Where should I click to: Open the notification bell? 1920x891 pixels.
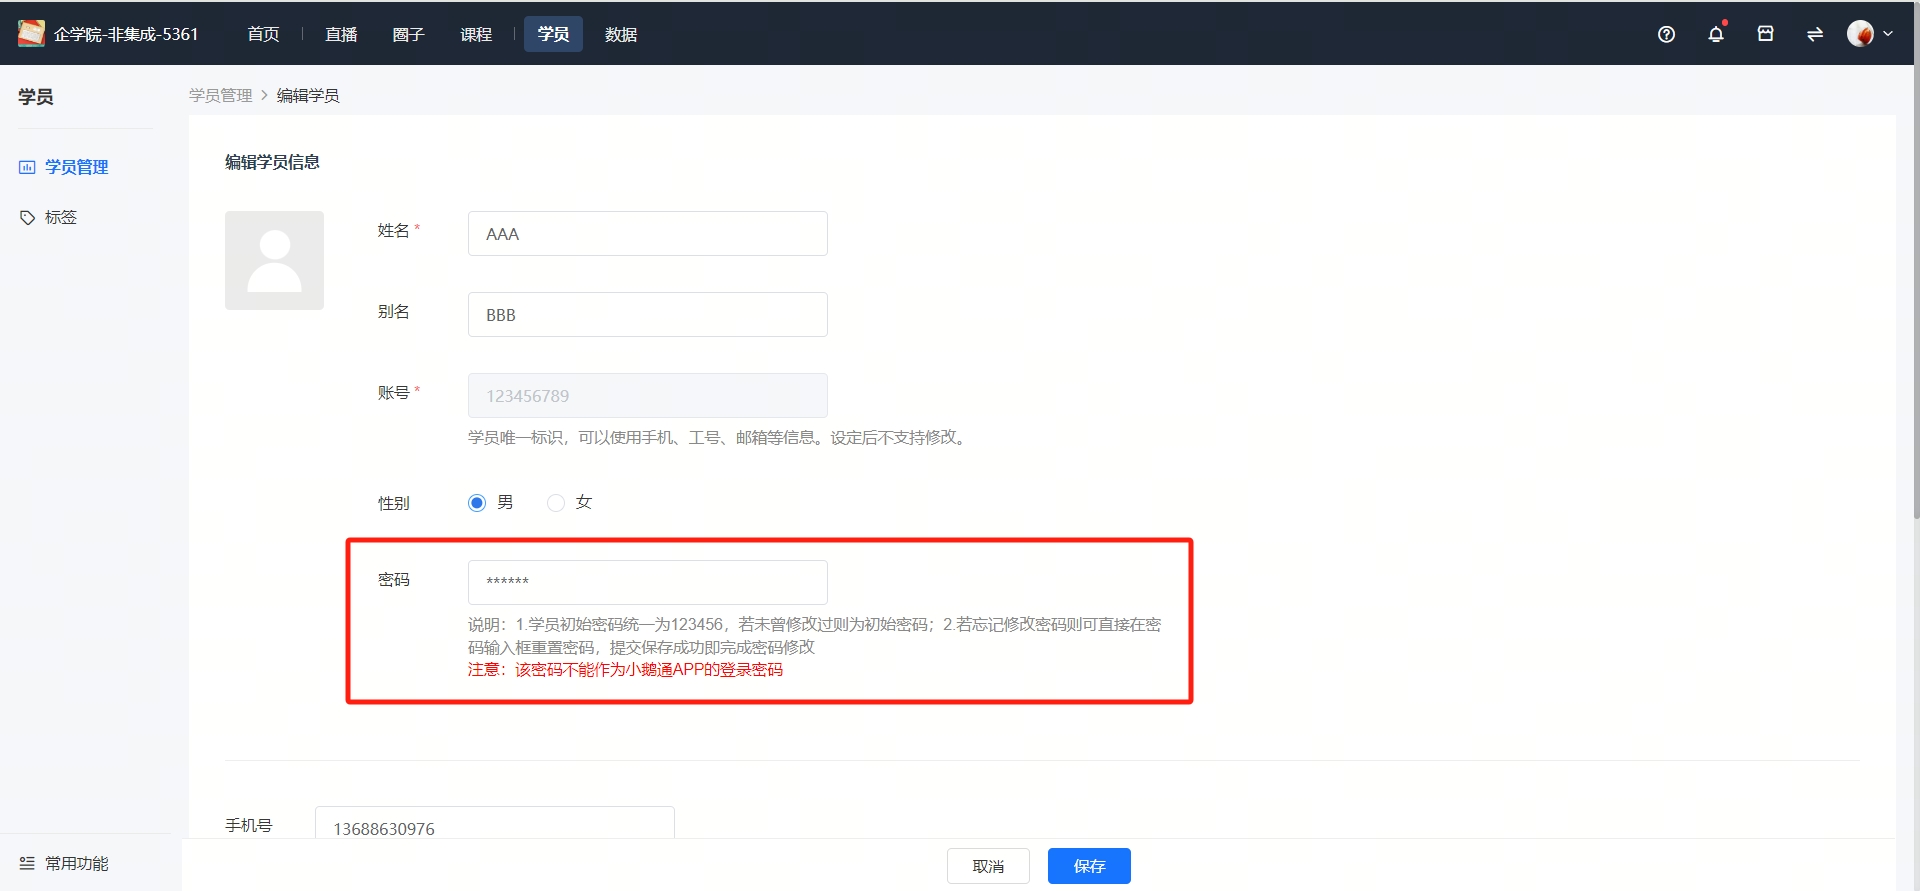coord(1716,34)
